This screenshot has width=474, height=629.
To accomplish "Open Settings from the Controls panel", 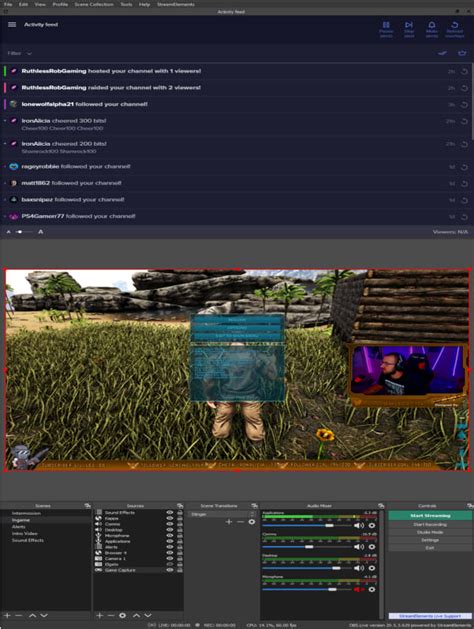I will pyautogui.click(x=430, y=540).
